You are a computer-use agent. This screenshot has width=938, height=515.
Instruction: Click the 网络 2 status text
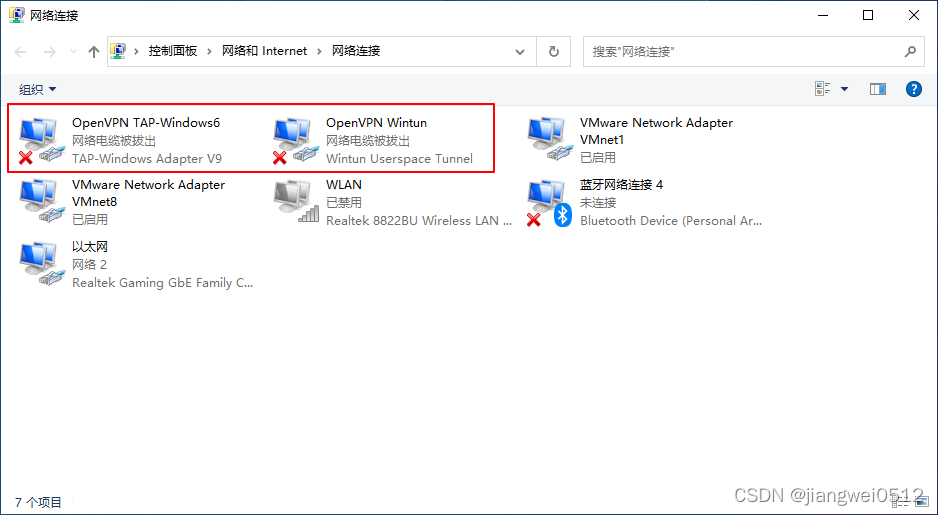click(89, 264)
